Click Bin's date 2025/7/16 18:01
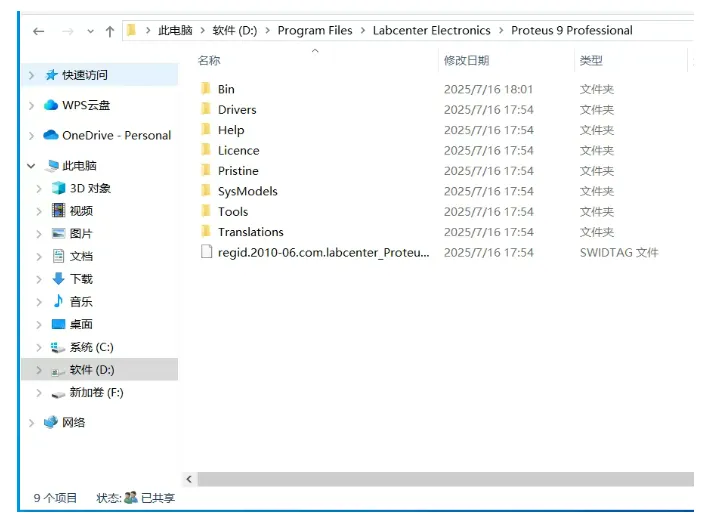The image size is (714, 521). tap(488, 89)
